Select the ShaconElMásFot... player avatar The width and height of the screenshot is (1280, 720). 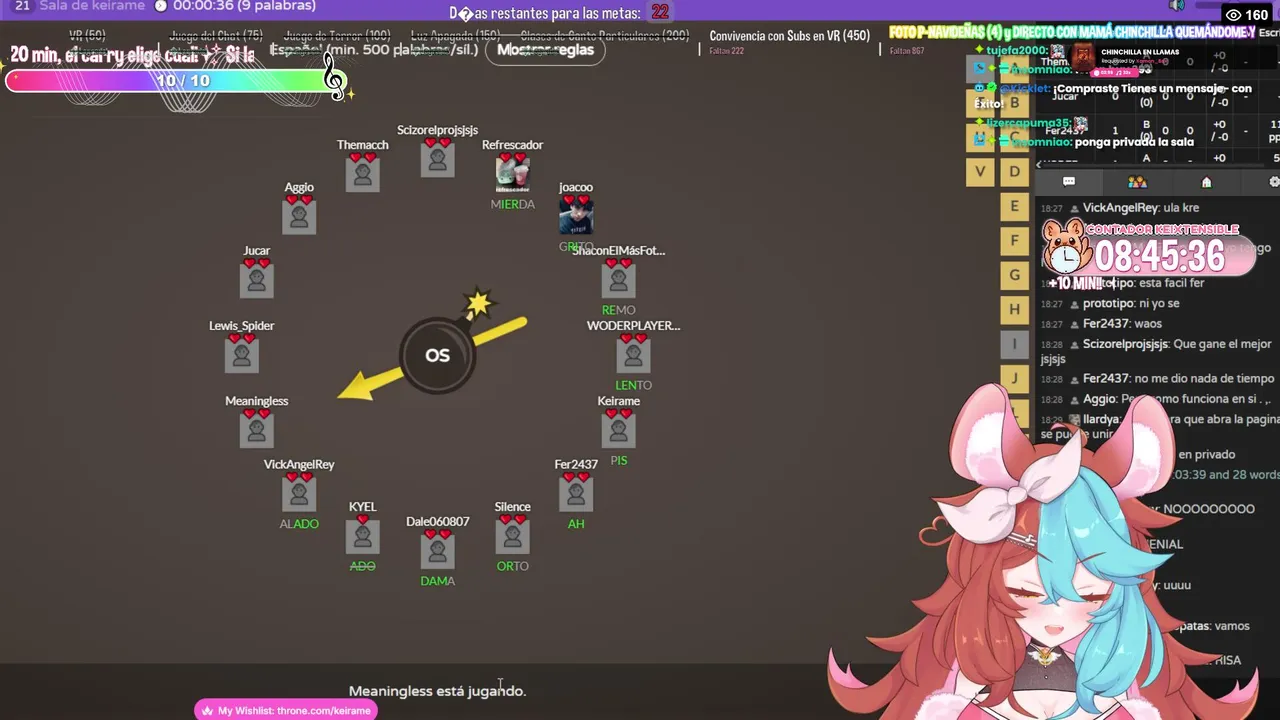point(618,280)
